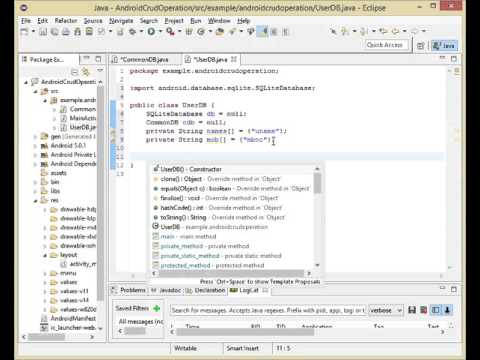Collapse the res folder node

(x=35, y=200)
